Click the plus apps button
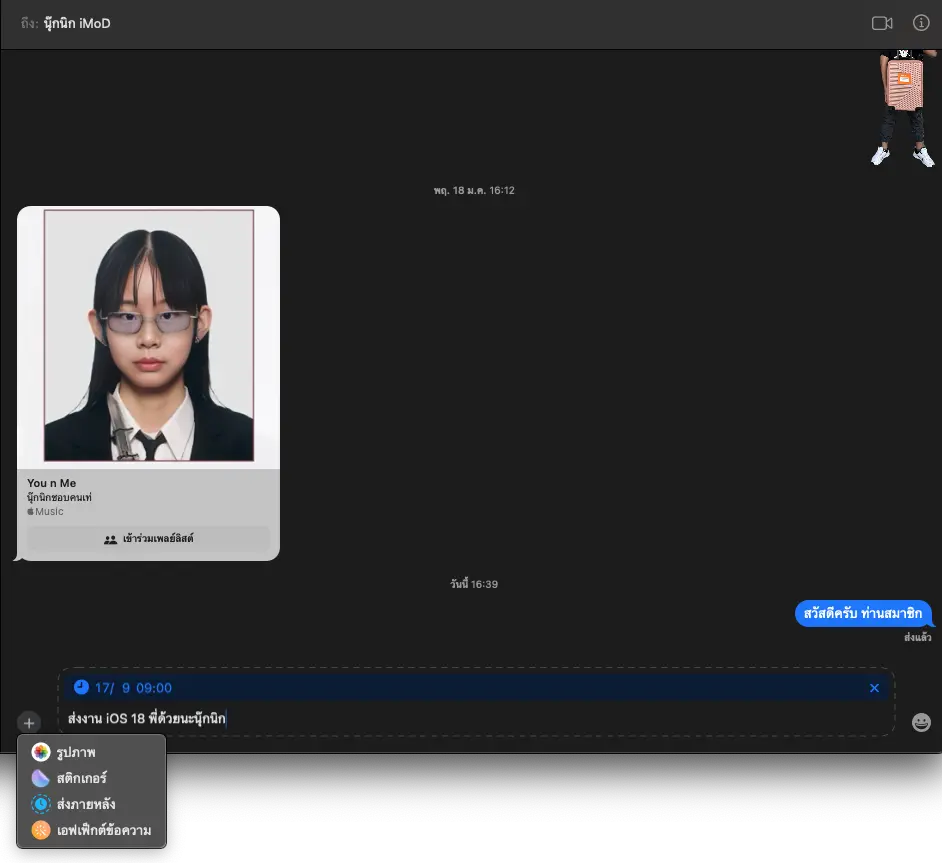942x863 pixels. 29,722
